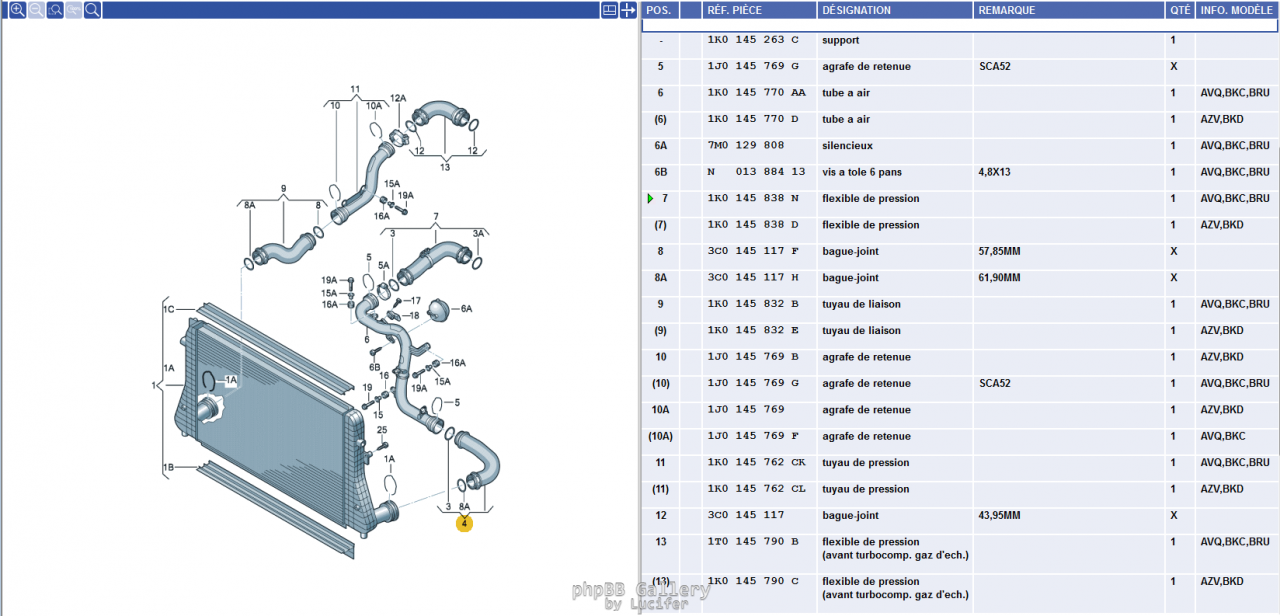1280x616 pixels.
Task: Toggle the panel layout icon
Action: [x=609, y=10]
